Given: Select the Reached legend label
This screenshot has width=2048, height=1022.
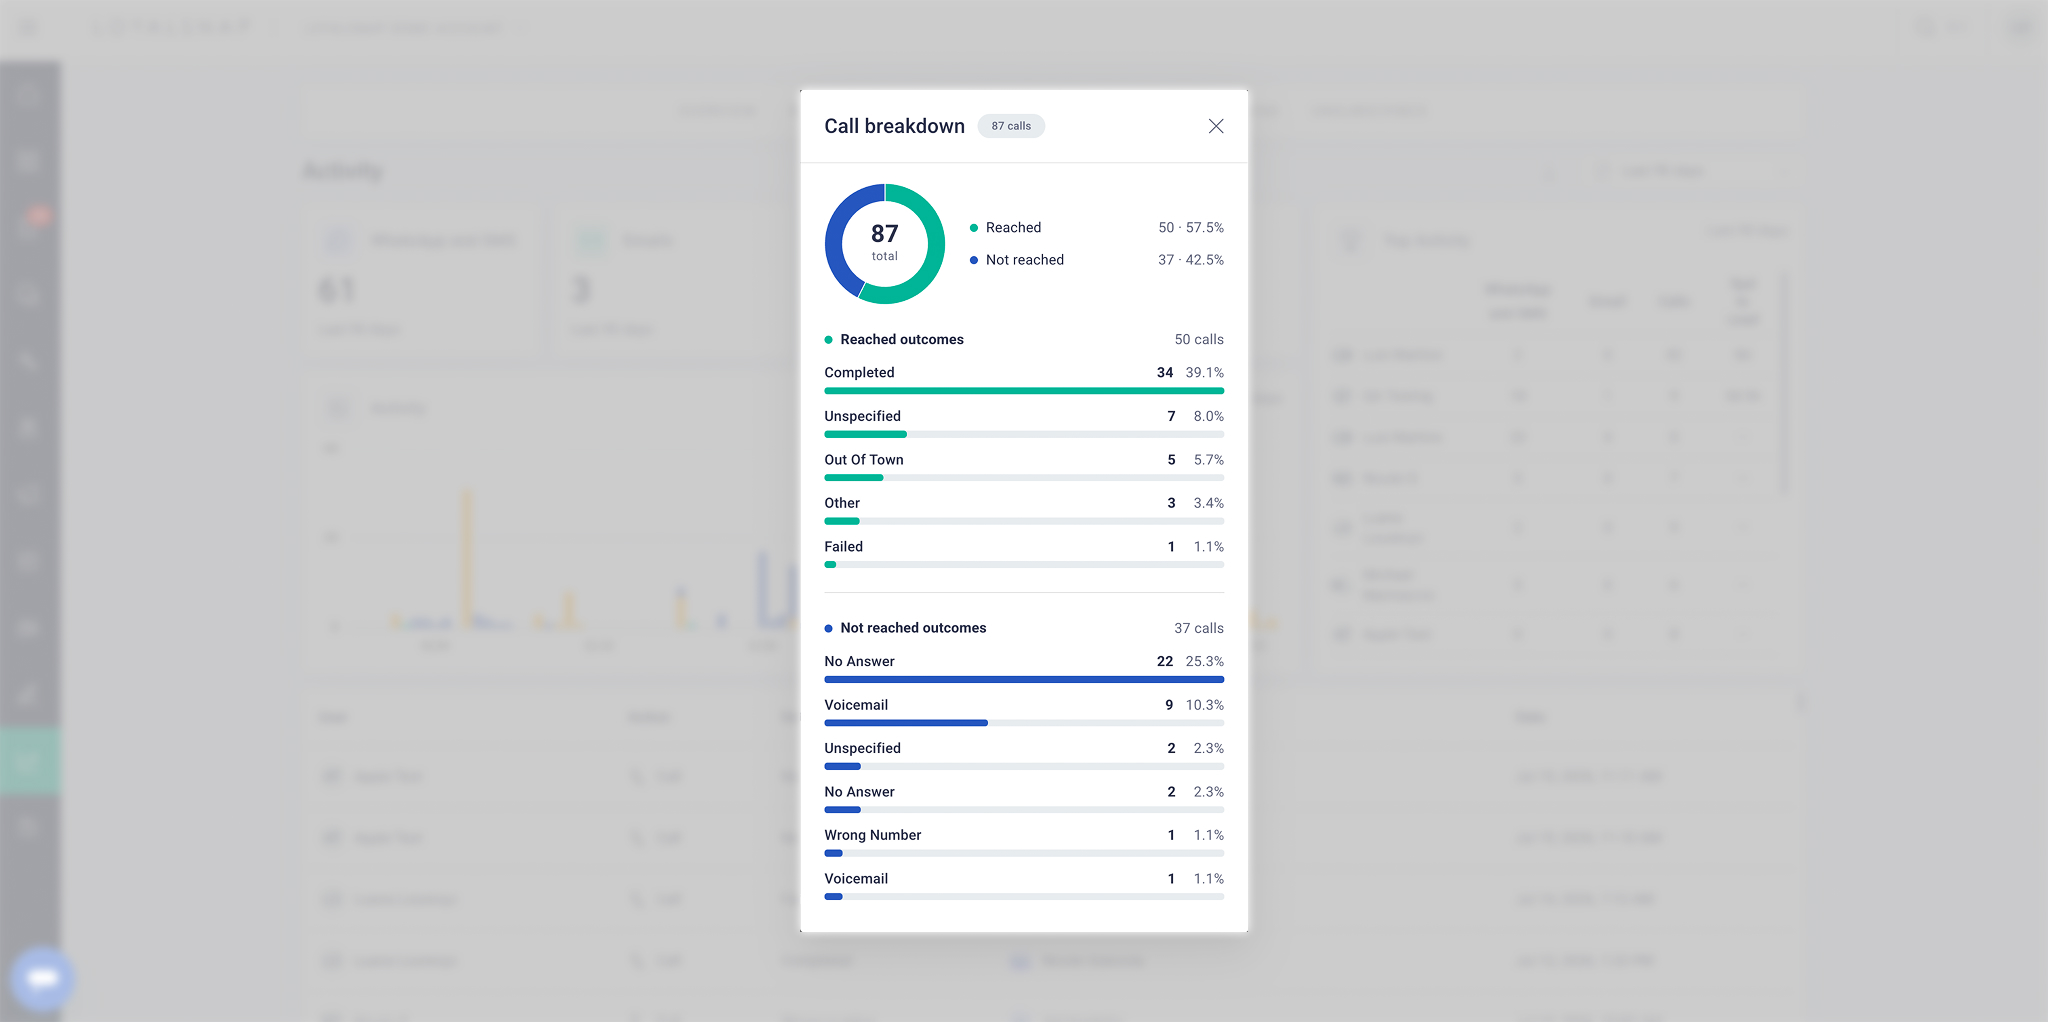Looking at the screenshot, I should point(1013,228).
